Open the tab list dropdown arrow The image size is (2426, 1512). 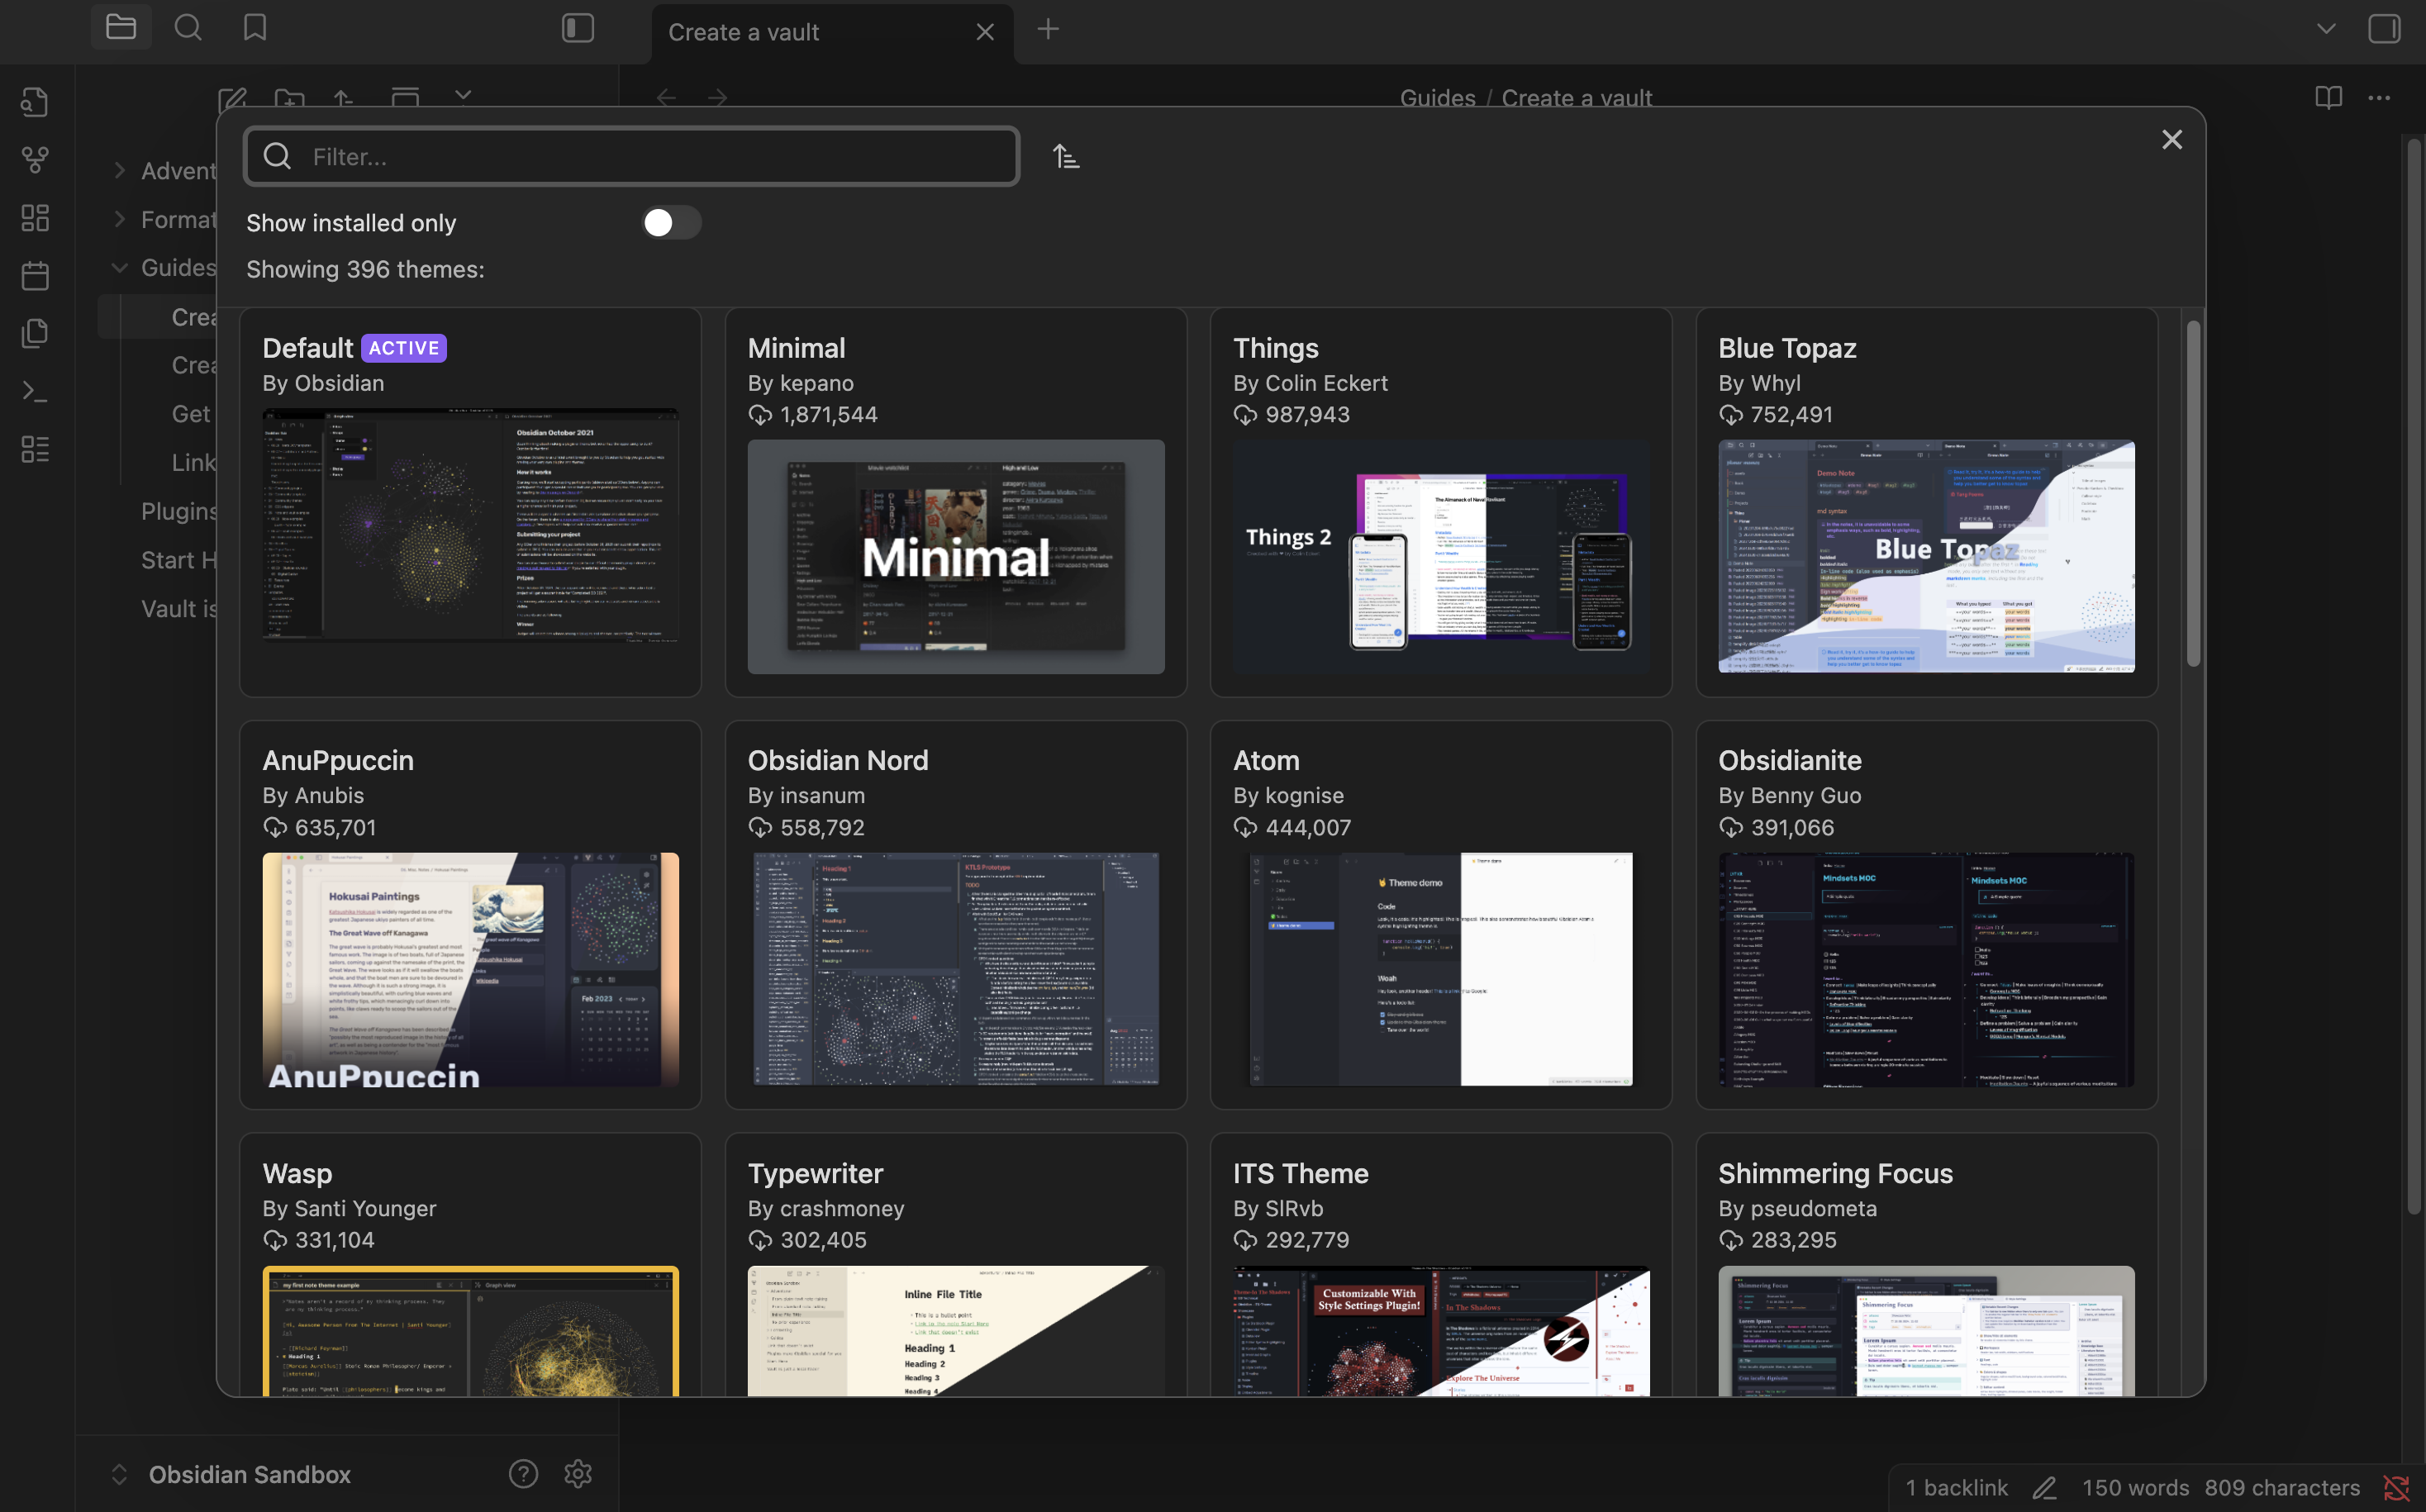pos(2326,29)
